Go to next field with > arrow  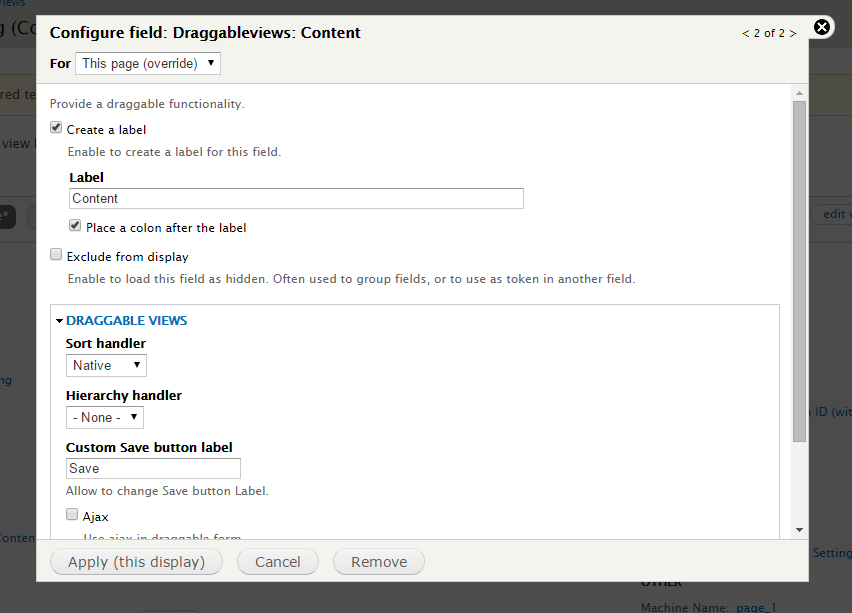pos(793,34)
